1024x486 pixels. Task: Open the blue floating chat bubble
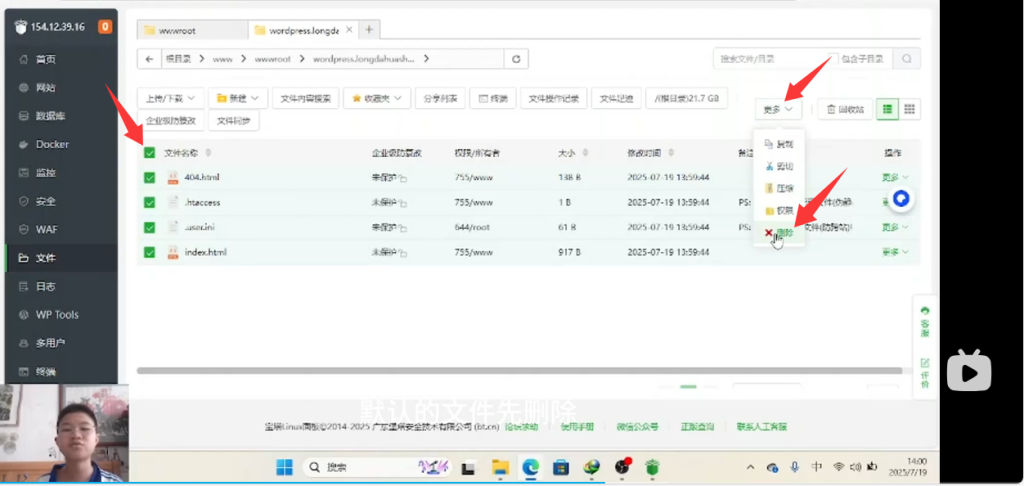point(901,199)
